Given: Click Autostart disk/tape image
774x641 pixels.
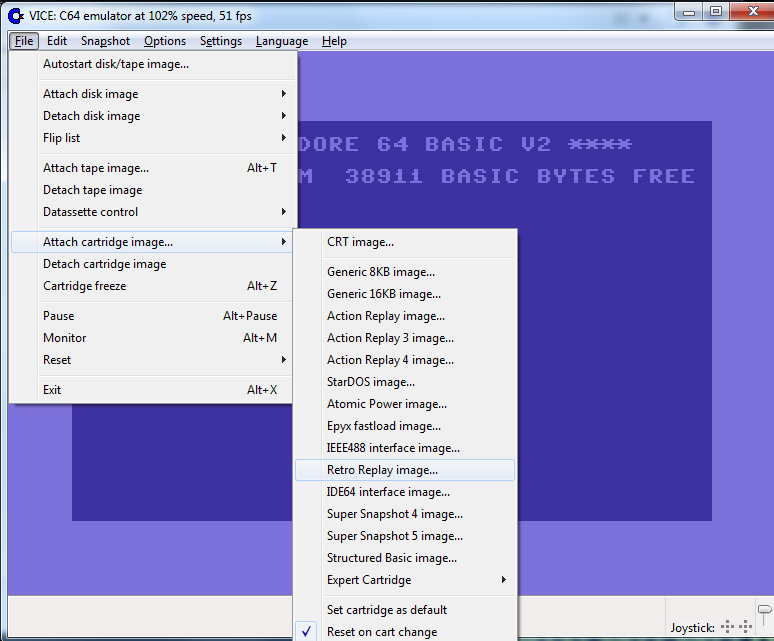Looking at the screenshot, I should coord(115,64).
